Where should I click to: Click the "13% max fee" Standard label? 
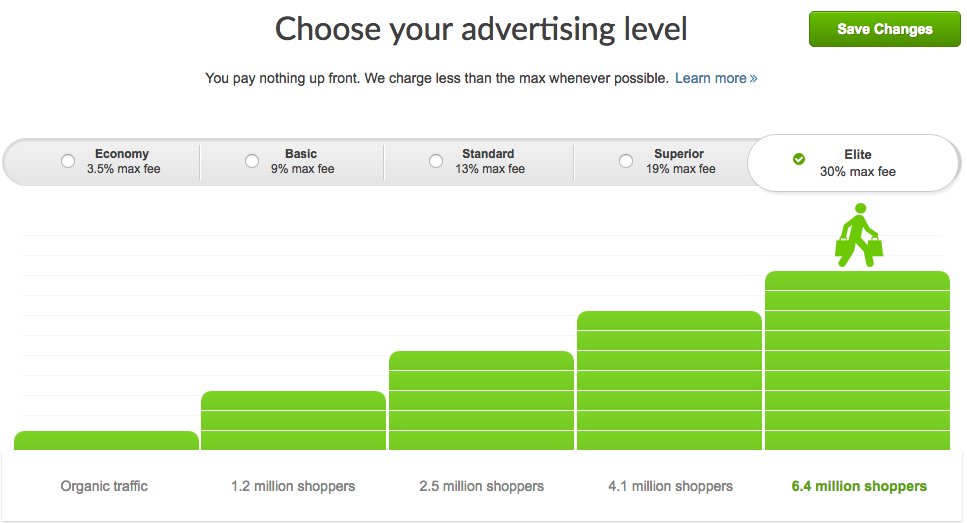tap(490, 169)
